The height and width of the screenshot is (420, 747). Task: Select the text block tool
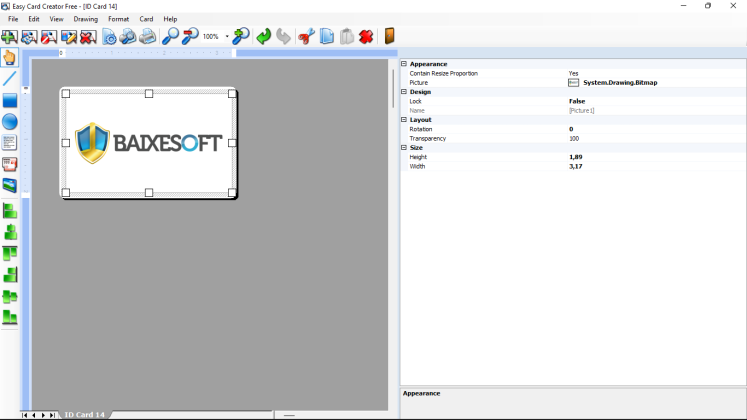[x=10, y=142]
